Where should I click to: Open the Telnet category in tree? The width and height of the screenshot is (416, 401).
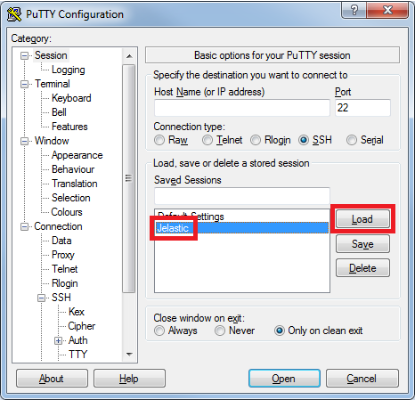click(65, 269)
